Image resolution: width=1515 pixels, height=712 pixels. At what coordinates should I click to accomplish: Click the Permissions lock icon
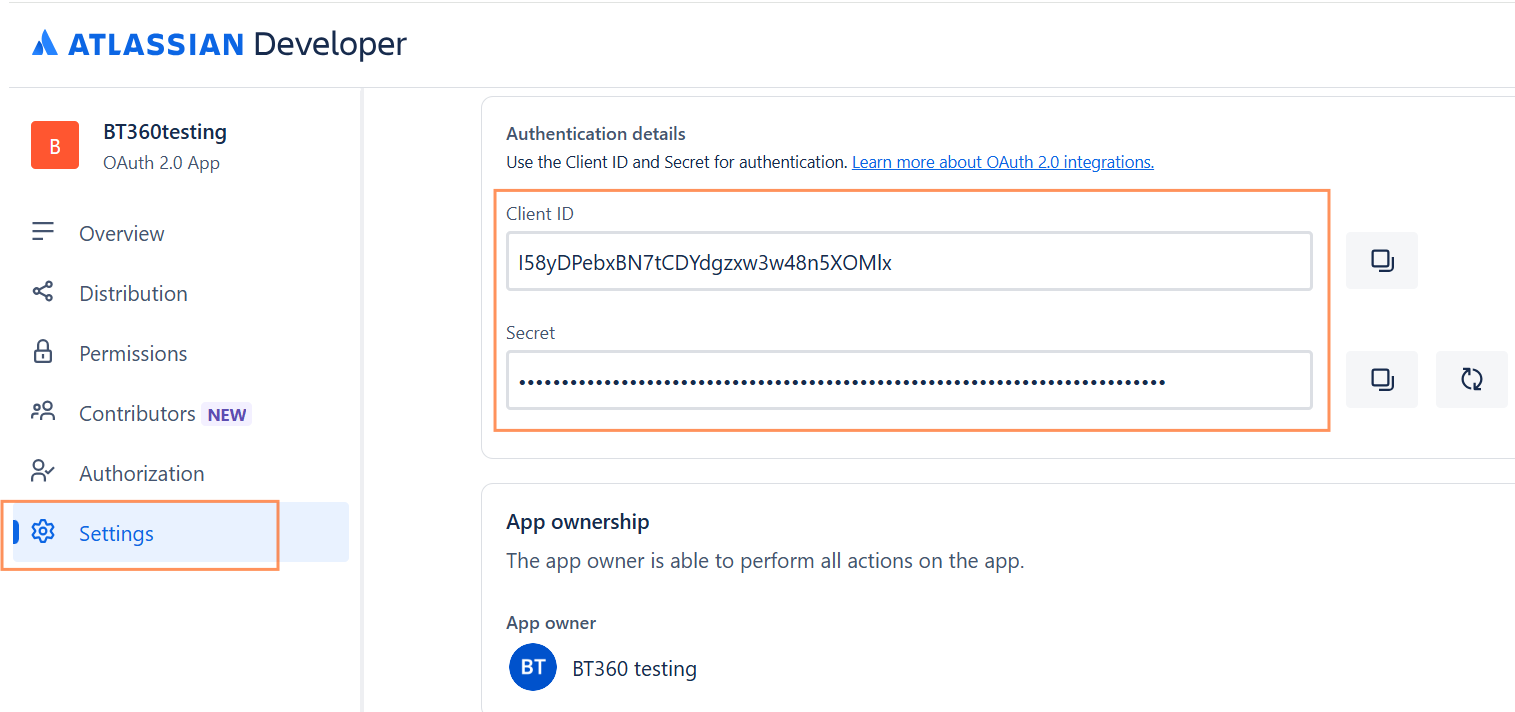(42, 352)
